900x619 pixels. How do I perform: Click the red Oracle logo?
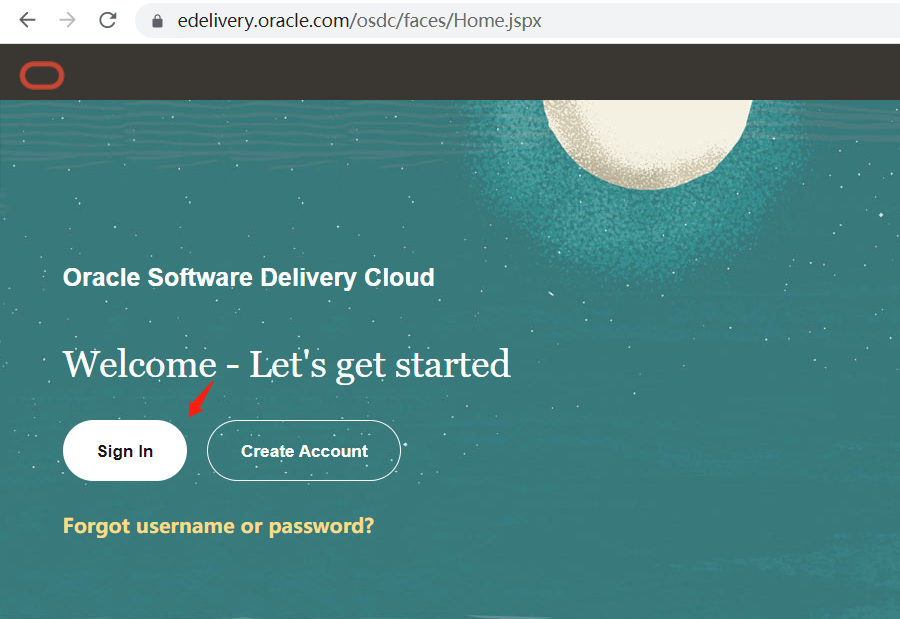click(x=42, y=75)
